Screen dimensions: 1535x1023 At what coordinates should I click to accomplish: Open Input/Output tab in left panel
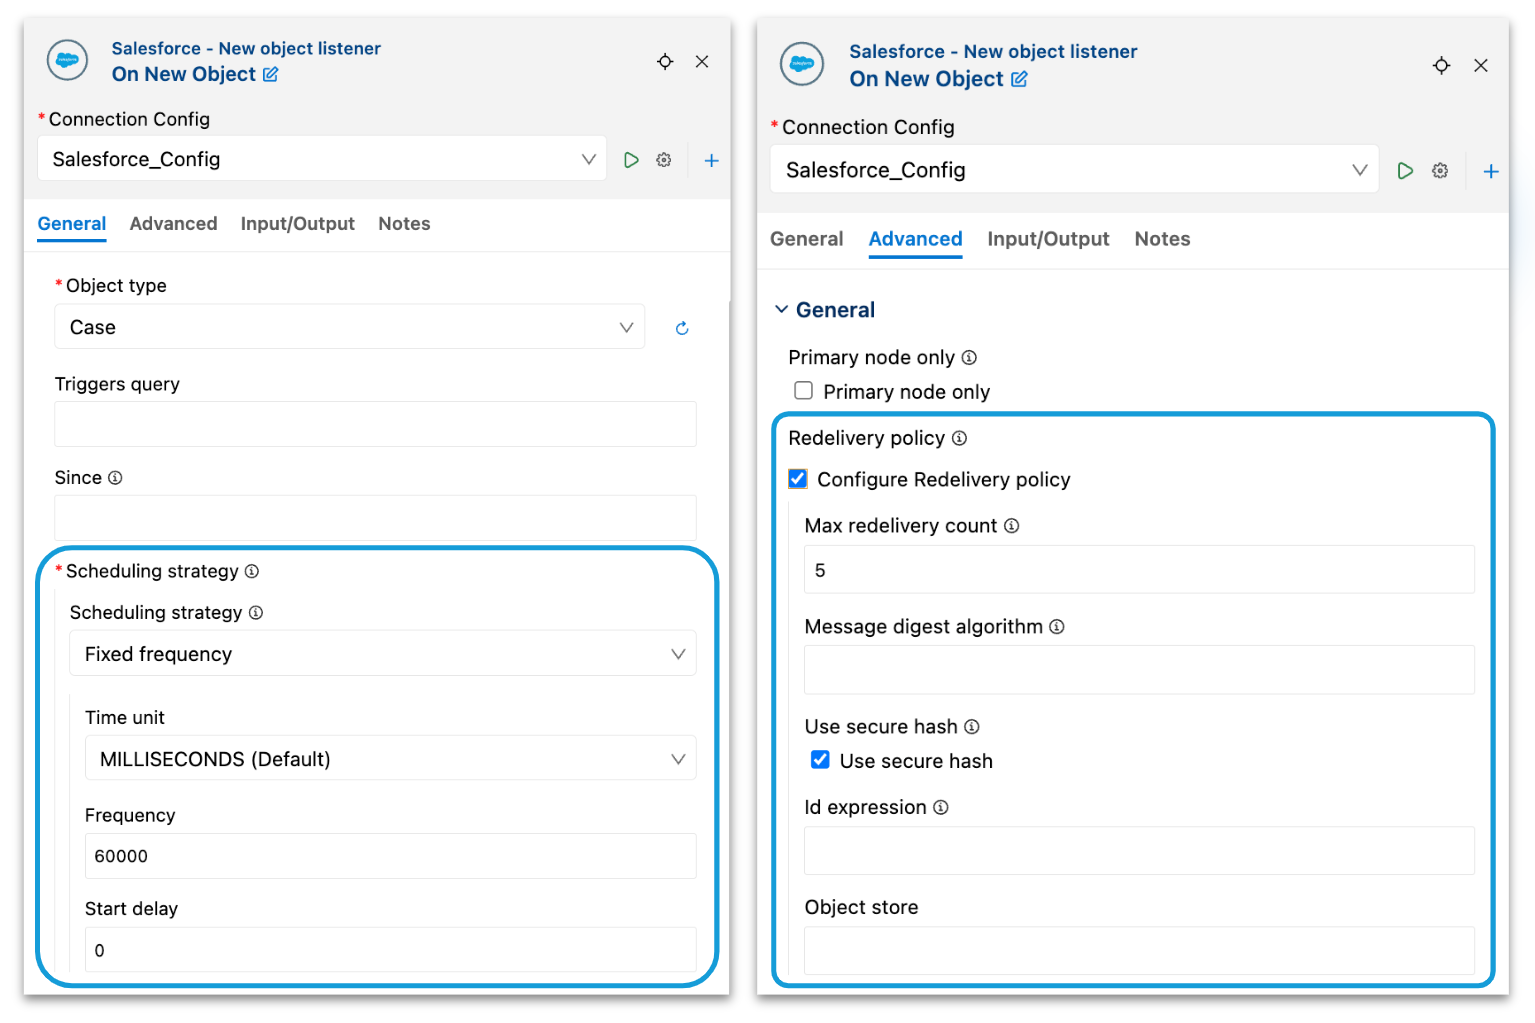(x=298, y=224)
